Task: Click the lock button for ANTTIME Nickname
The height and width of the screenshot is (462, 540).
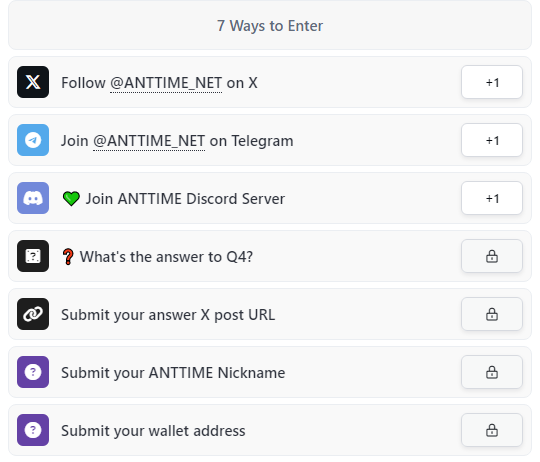Action: click(x=492, y=372)
